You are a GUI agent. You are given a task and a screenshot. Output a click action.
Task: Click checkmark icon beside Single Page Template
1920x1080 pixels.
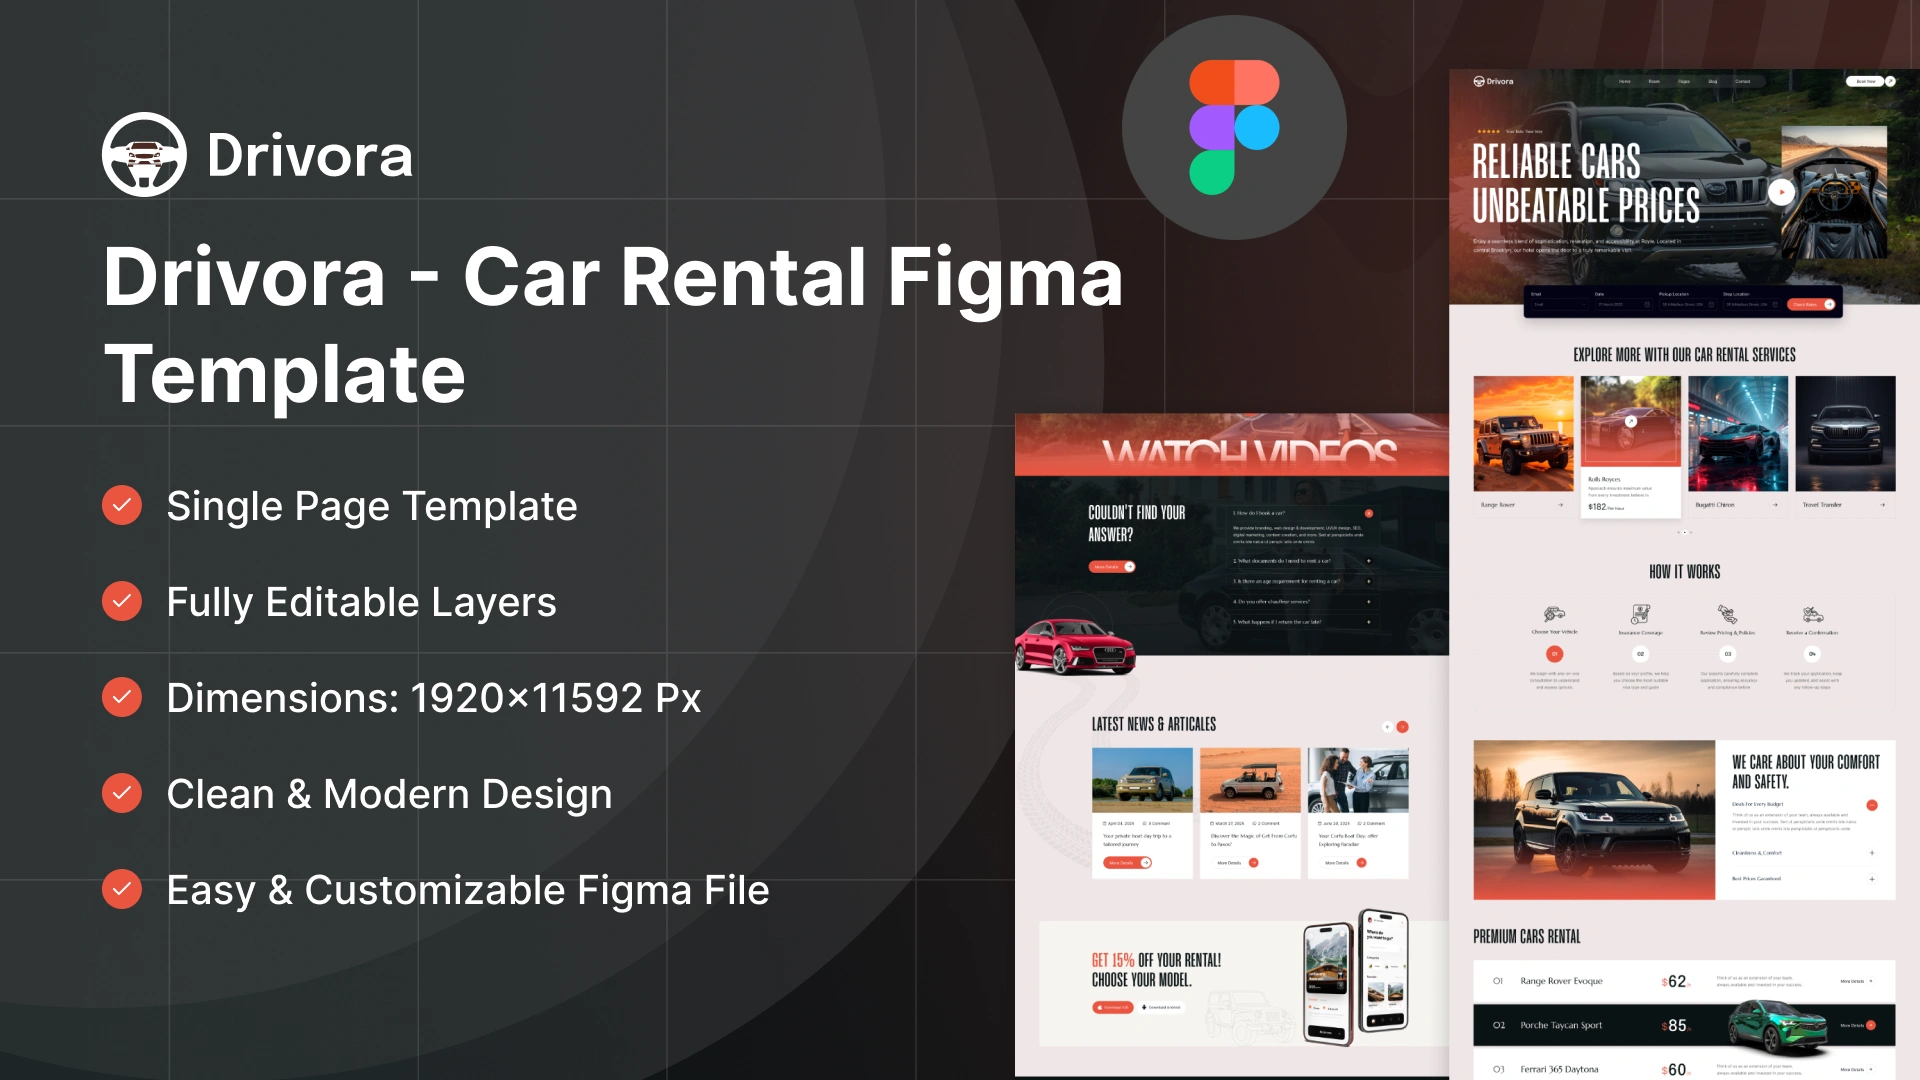[122, 505]
